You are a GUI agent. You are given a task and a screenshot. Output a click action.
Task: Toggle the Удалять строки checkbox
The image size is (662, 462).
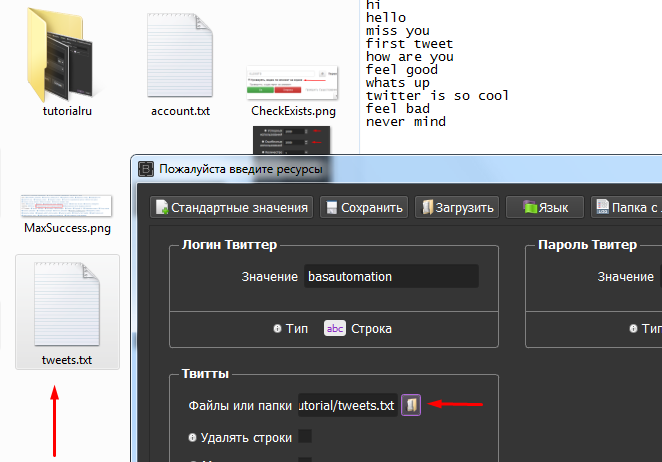(305, 437)
